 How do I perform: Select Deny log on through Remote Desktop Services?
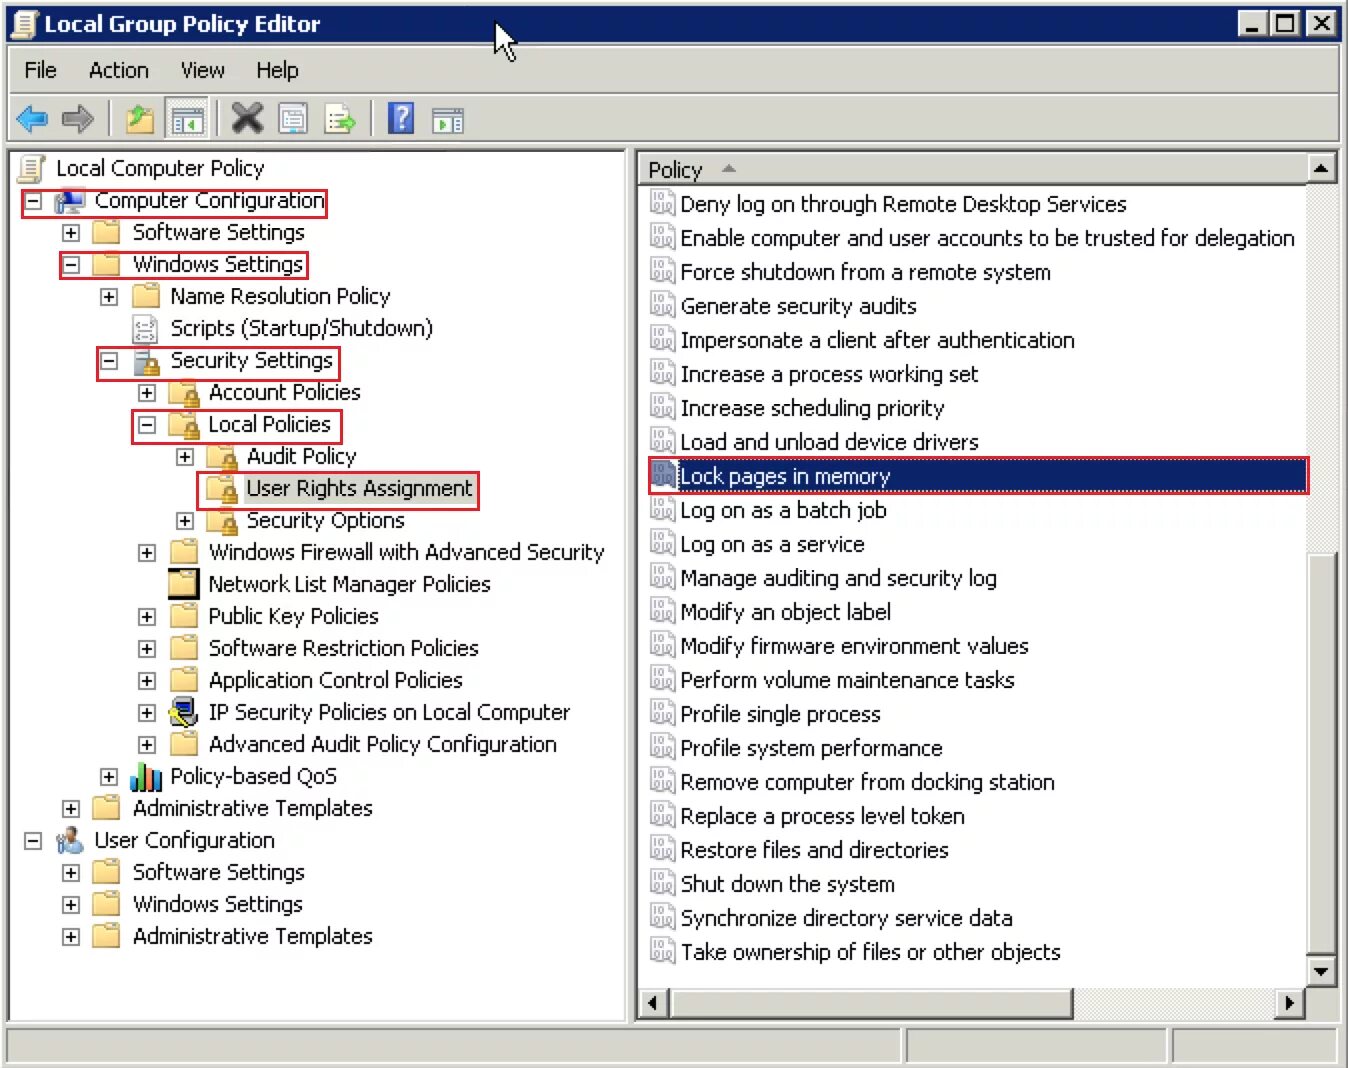coord(903,204)
